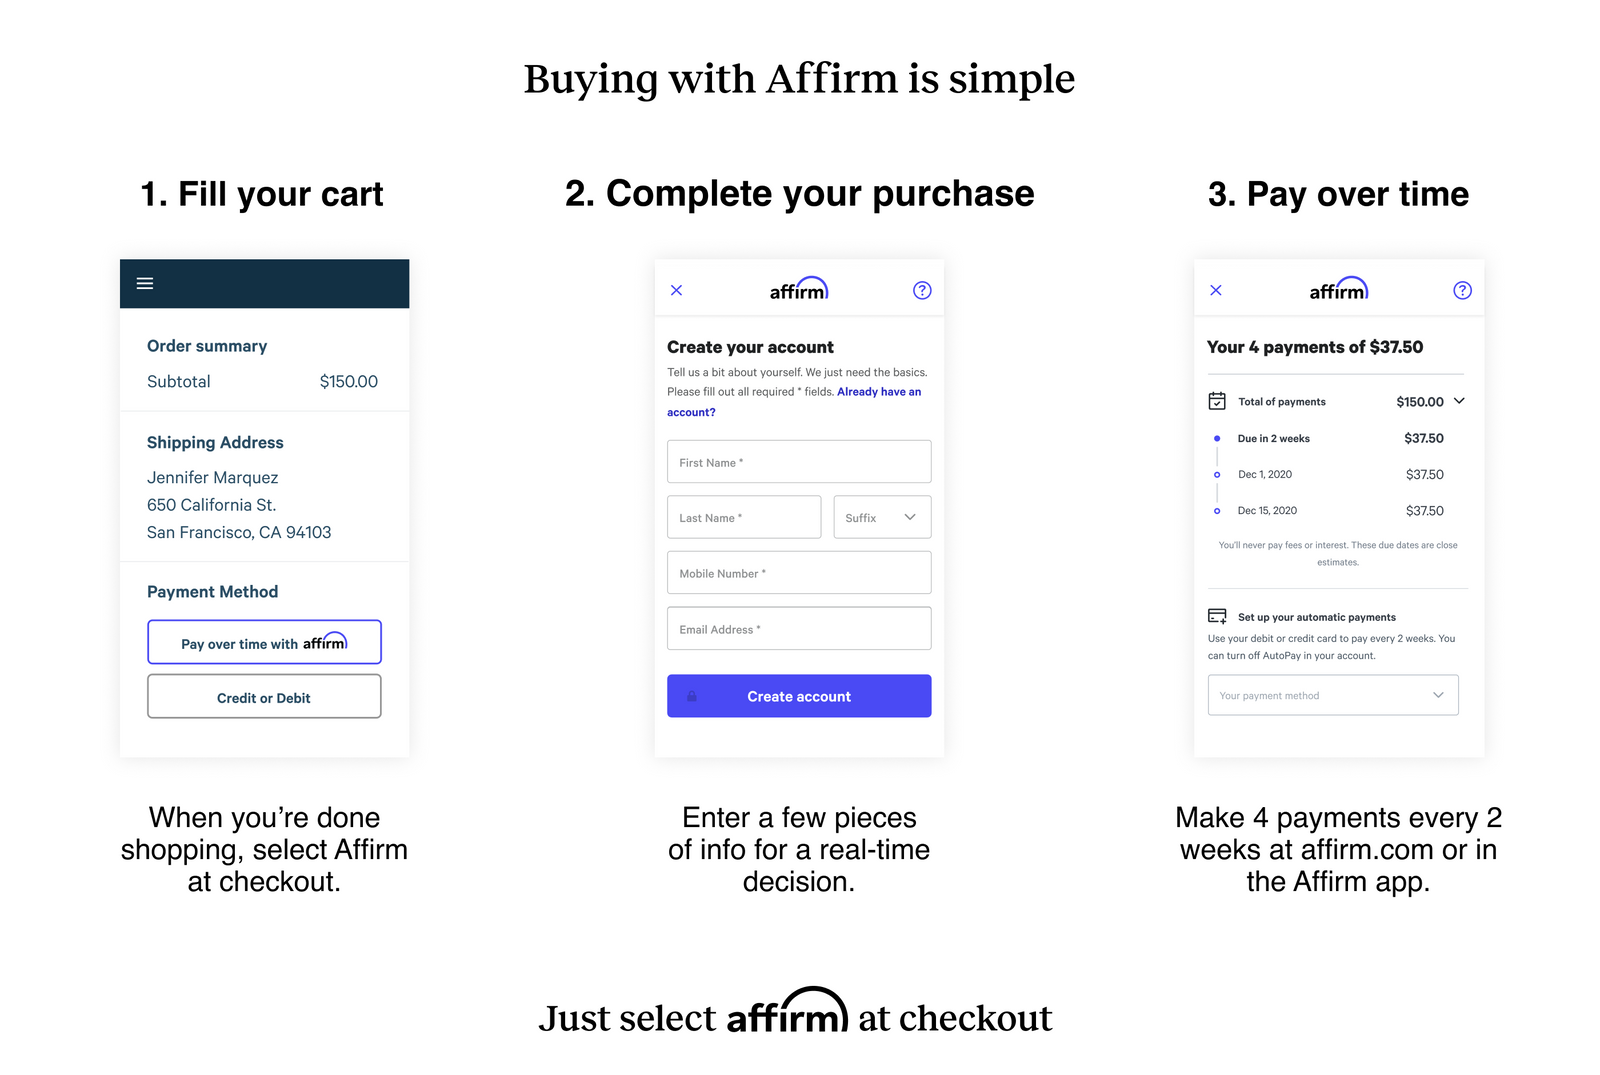
Task: Collapse the Total of payments chevron
Action: tap(1459, 401)
